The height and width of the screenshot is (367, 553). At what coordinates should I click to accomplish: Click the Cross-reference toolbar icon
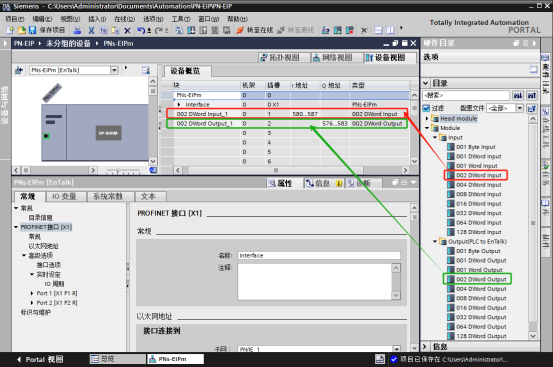click(364, 30)
